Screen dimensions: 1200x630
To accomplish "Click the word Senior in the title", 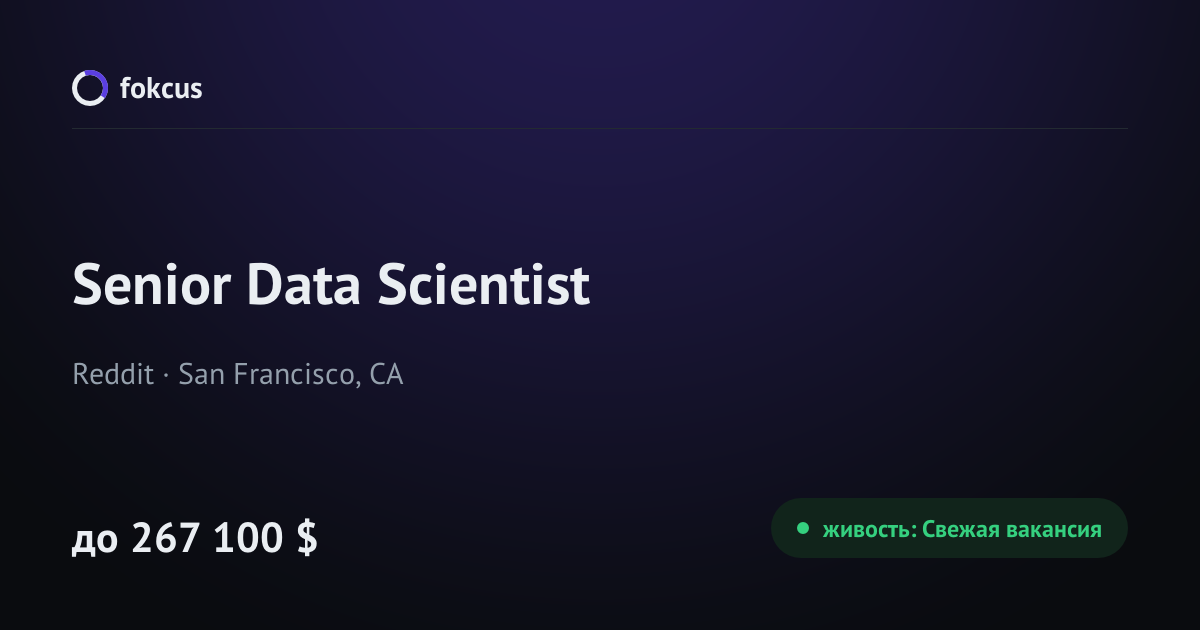I will pyautogui.click(x=152, y=285).
